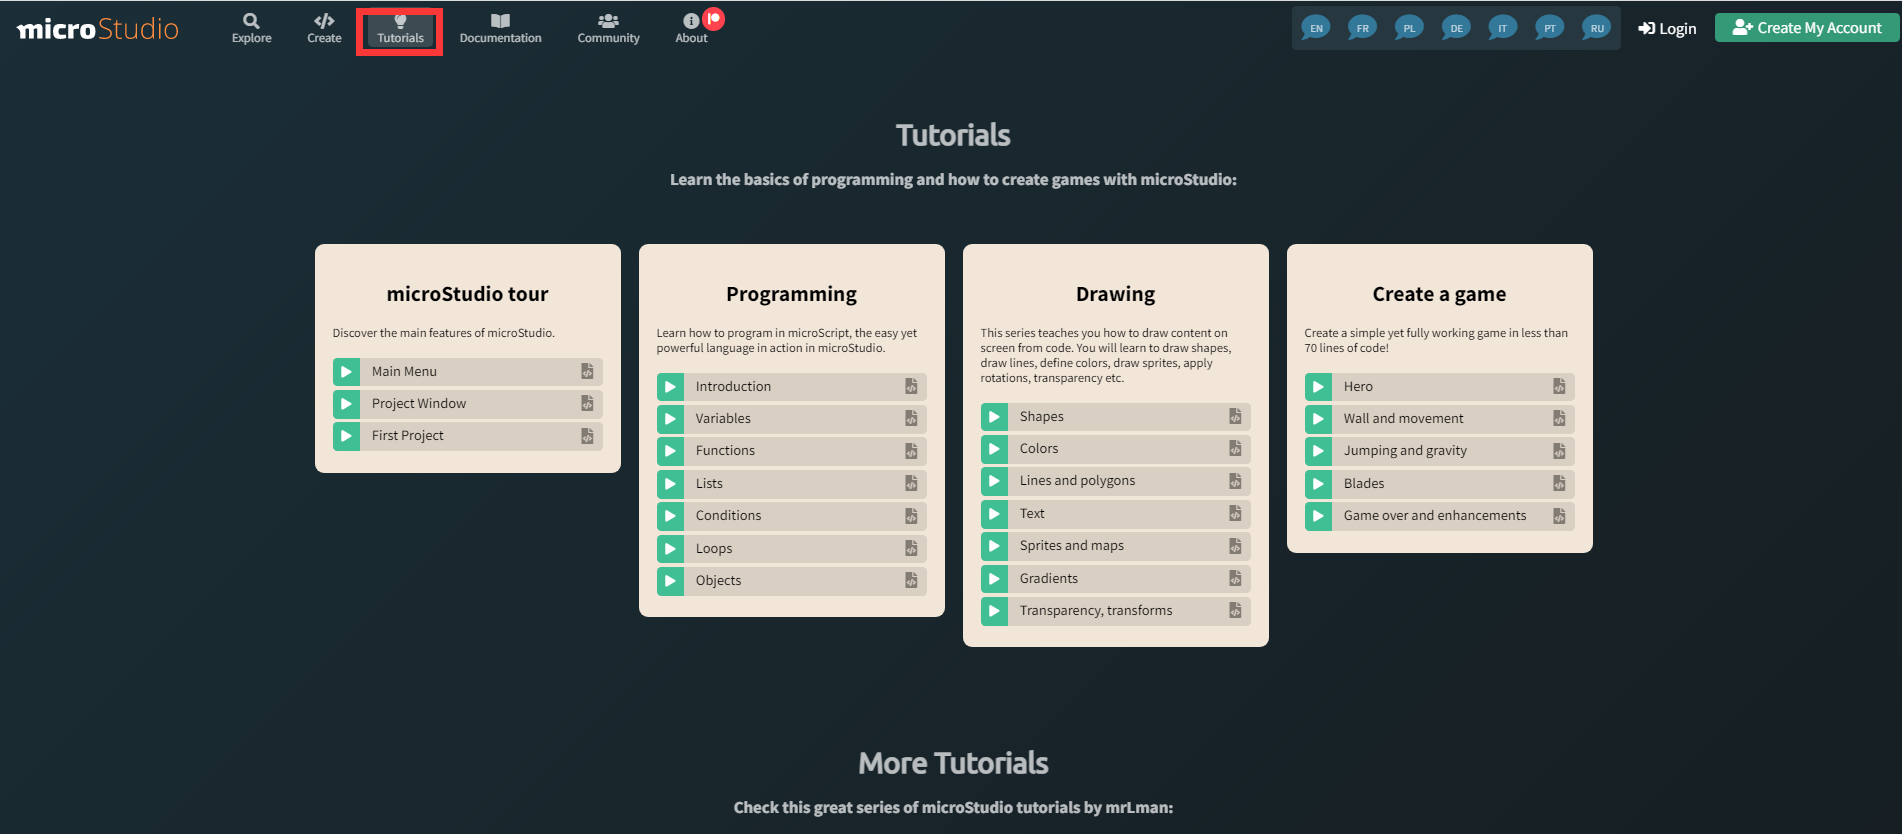Viewport: 1902px width, 834px height.
Task: Click the code document icon for Hero
Action: click(x=1559, y=387)
